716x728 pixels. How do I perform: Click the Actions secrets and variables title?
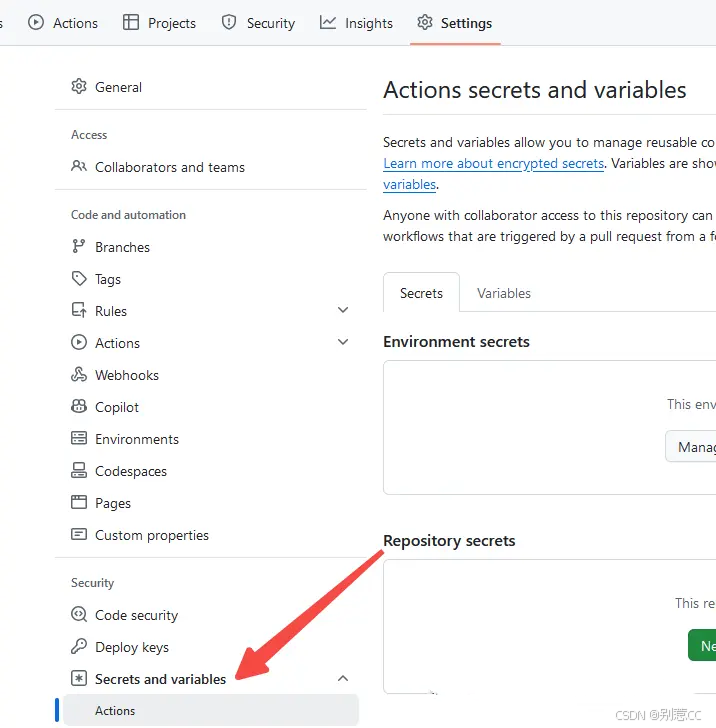pyautogui.click(x=535, y=90)
